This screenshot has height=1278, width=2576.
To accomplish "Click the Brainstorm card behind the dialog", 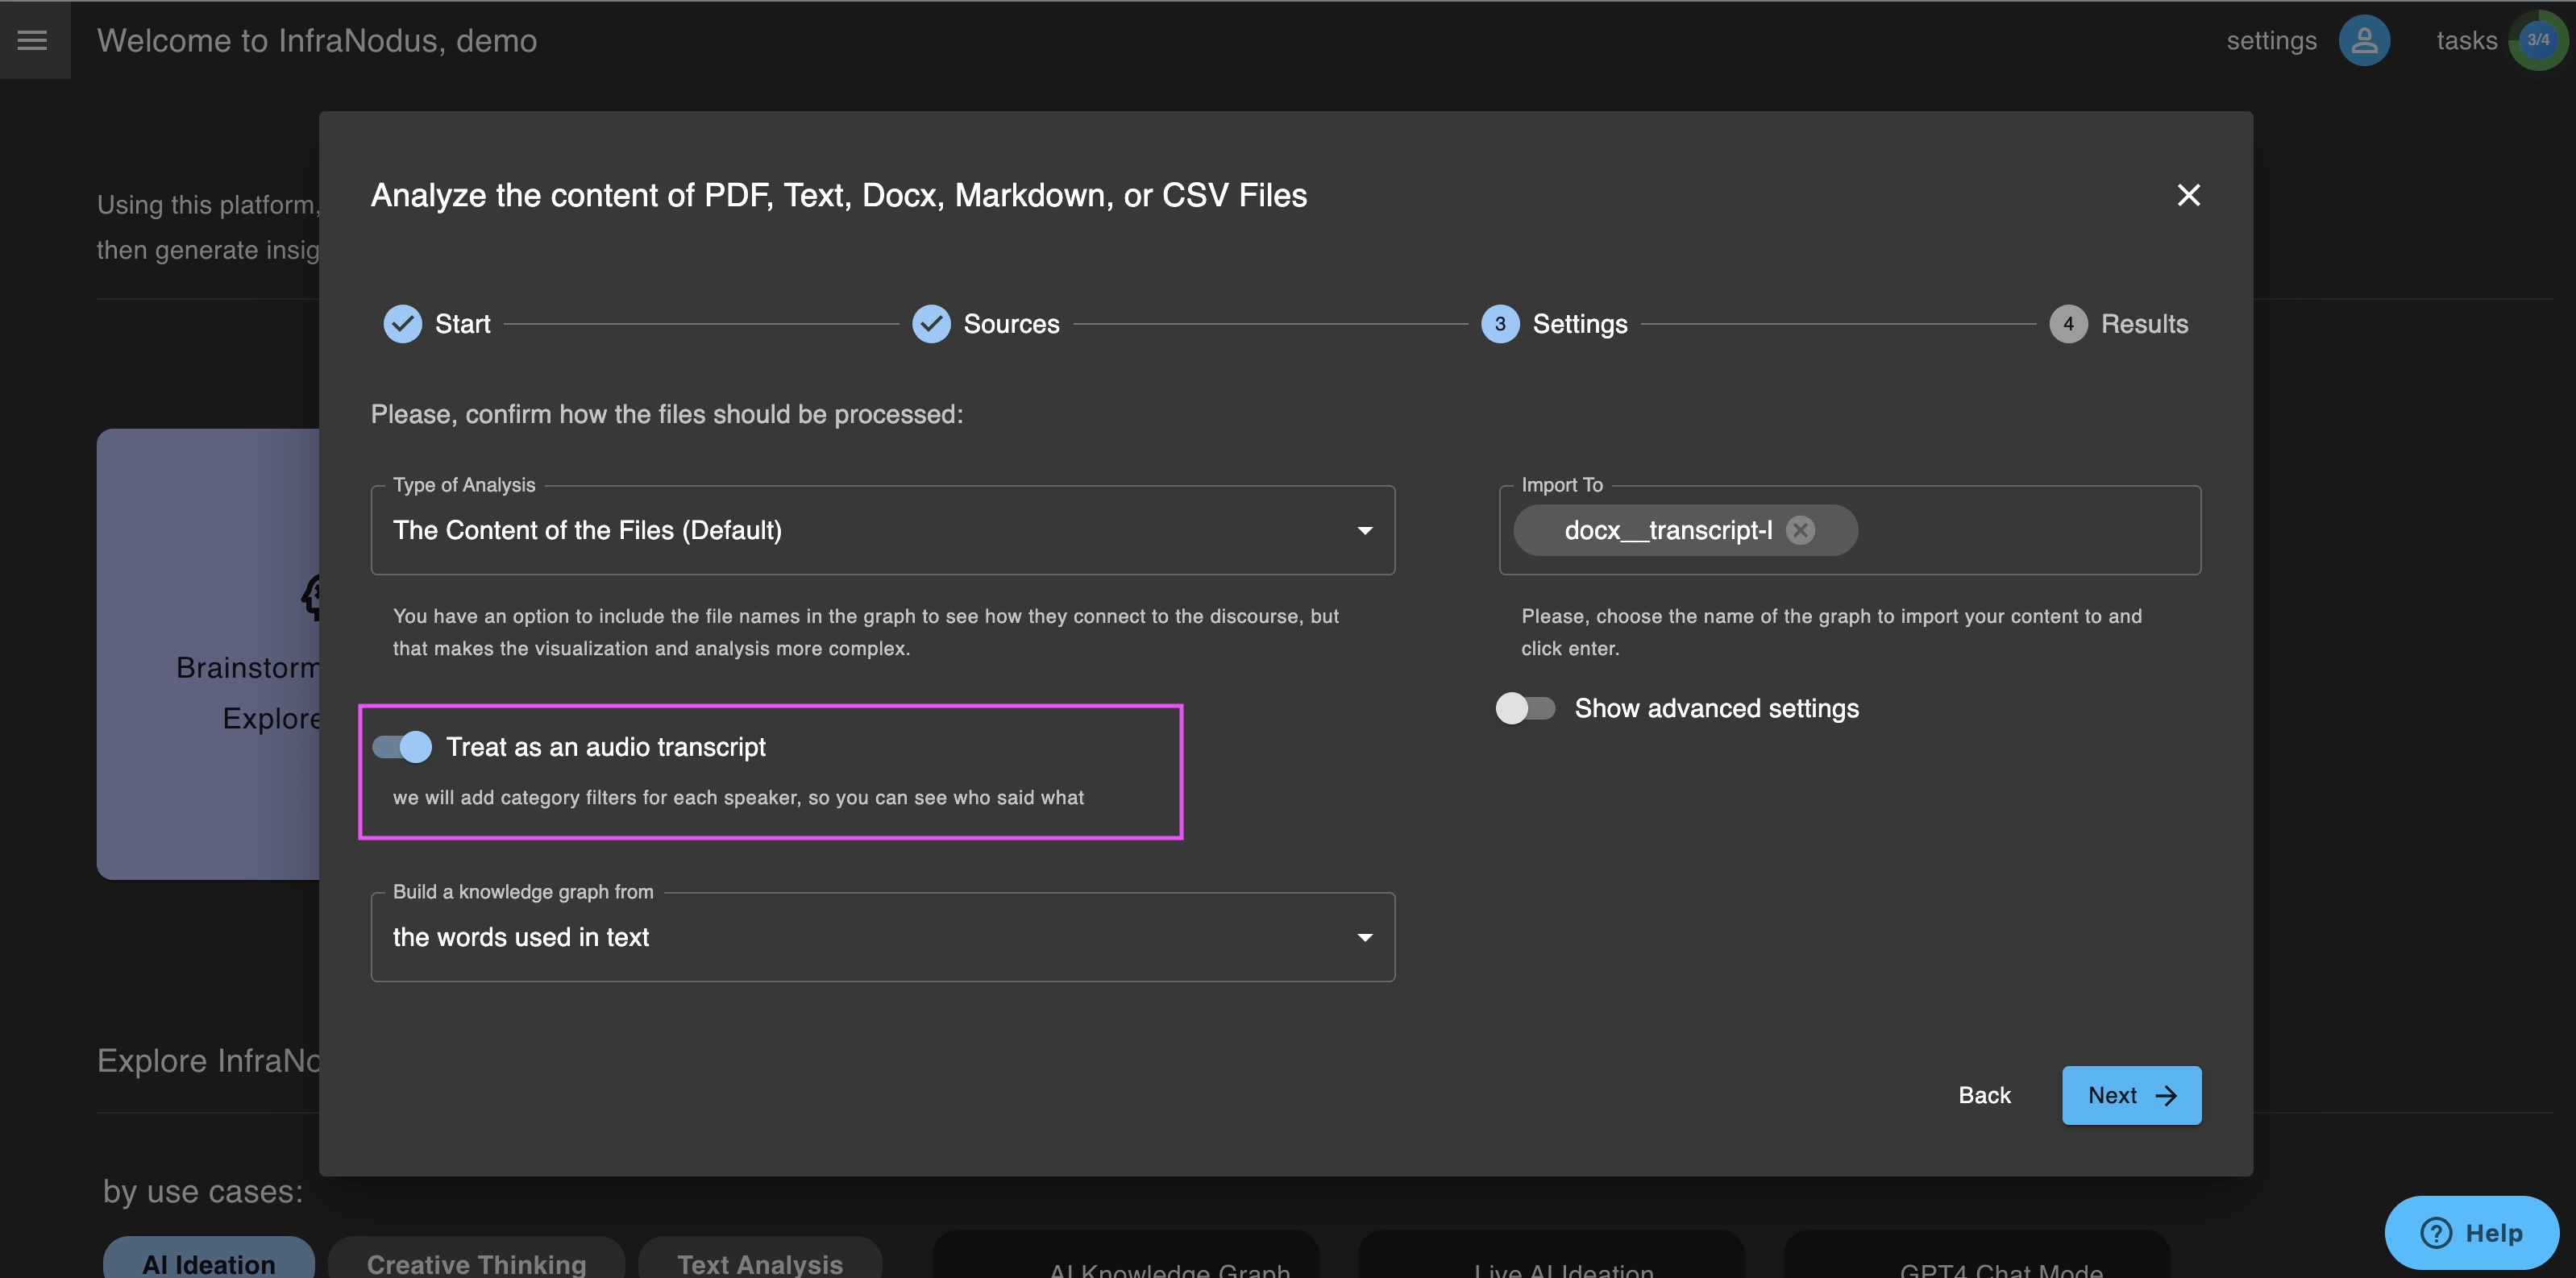I will pos(208,654).
